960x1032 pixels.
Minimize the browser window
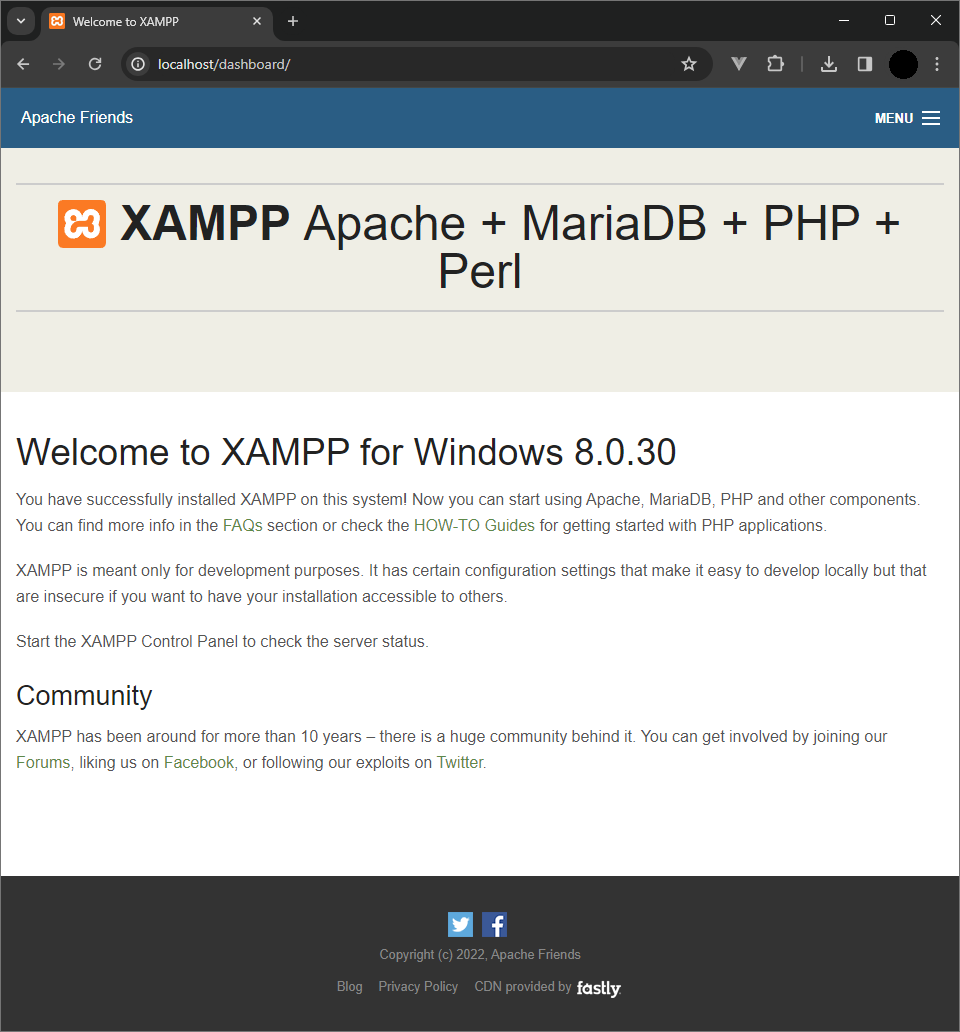coord(844,20)
